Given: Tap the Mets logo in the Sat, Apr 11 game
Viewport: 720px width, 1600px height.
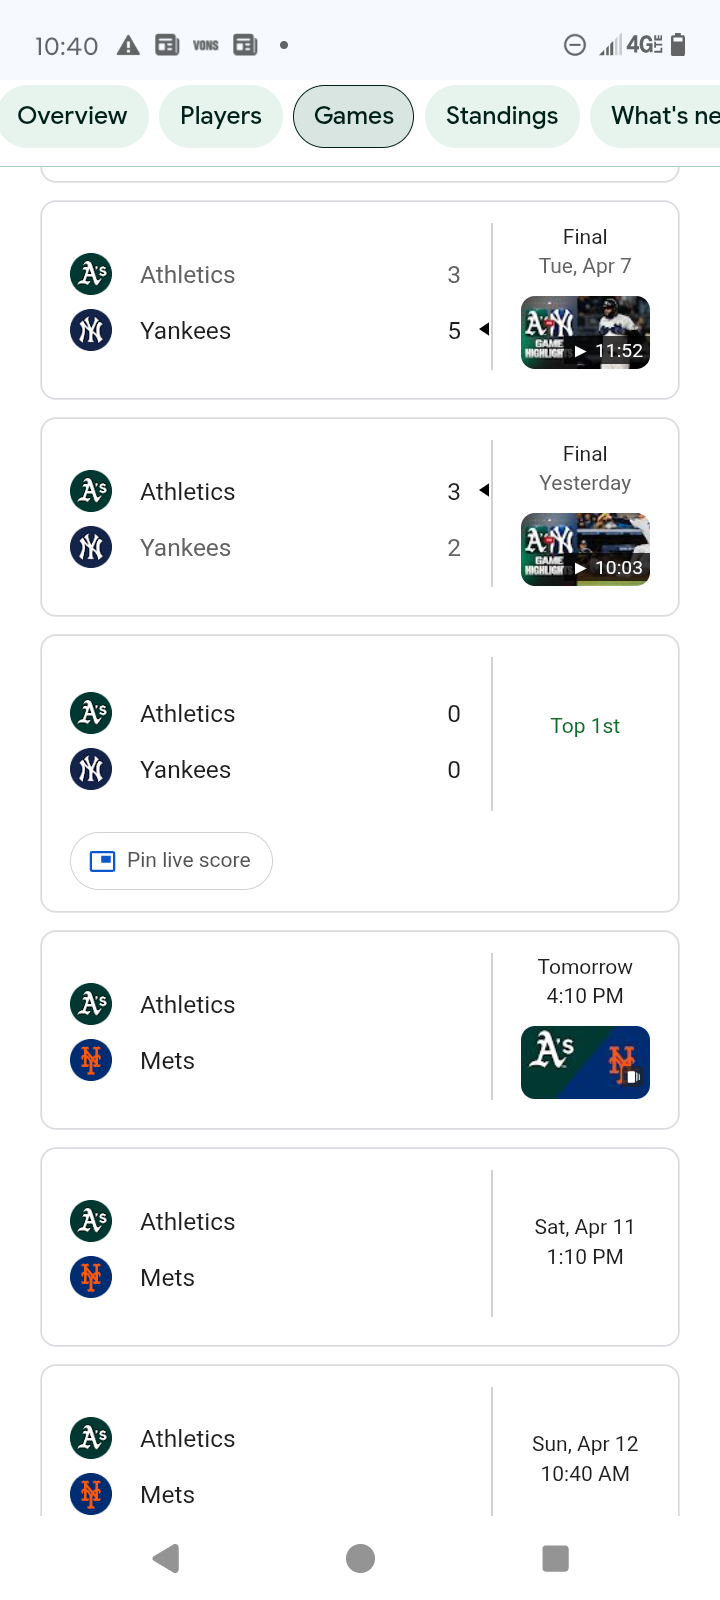Looking at the screenshot, I should point(91,1277).
